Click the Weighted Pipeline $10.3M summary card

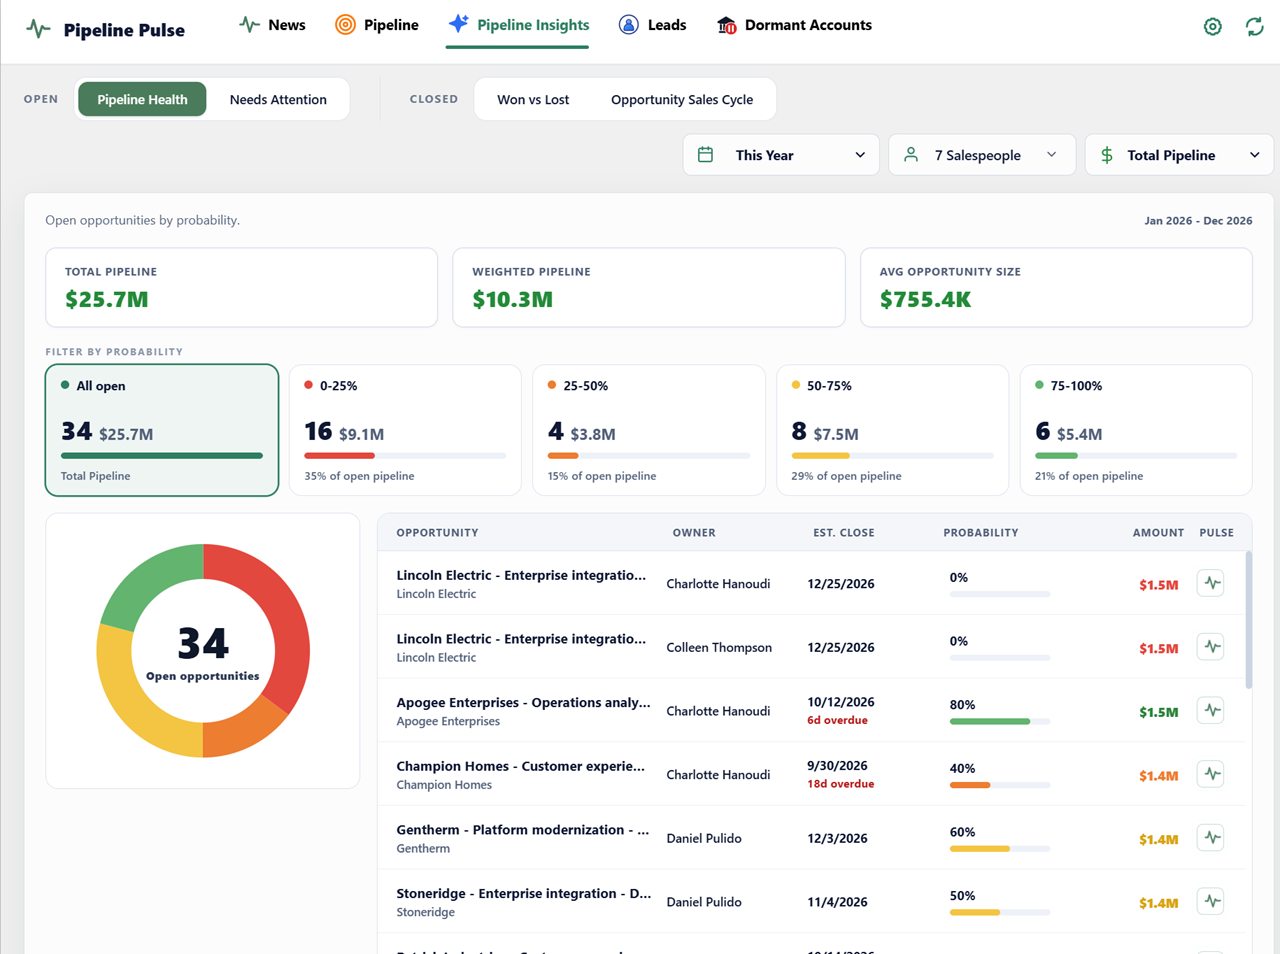tap(649, 287)
